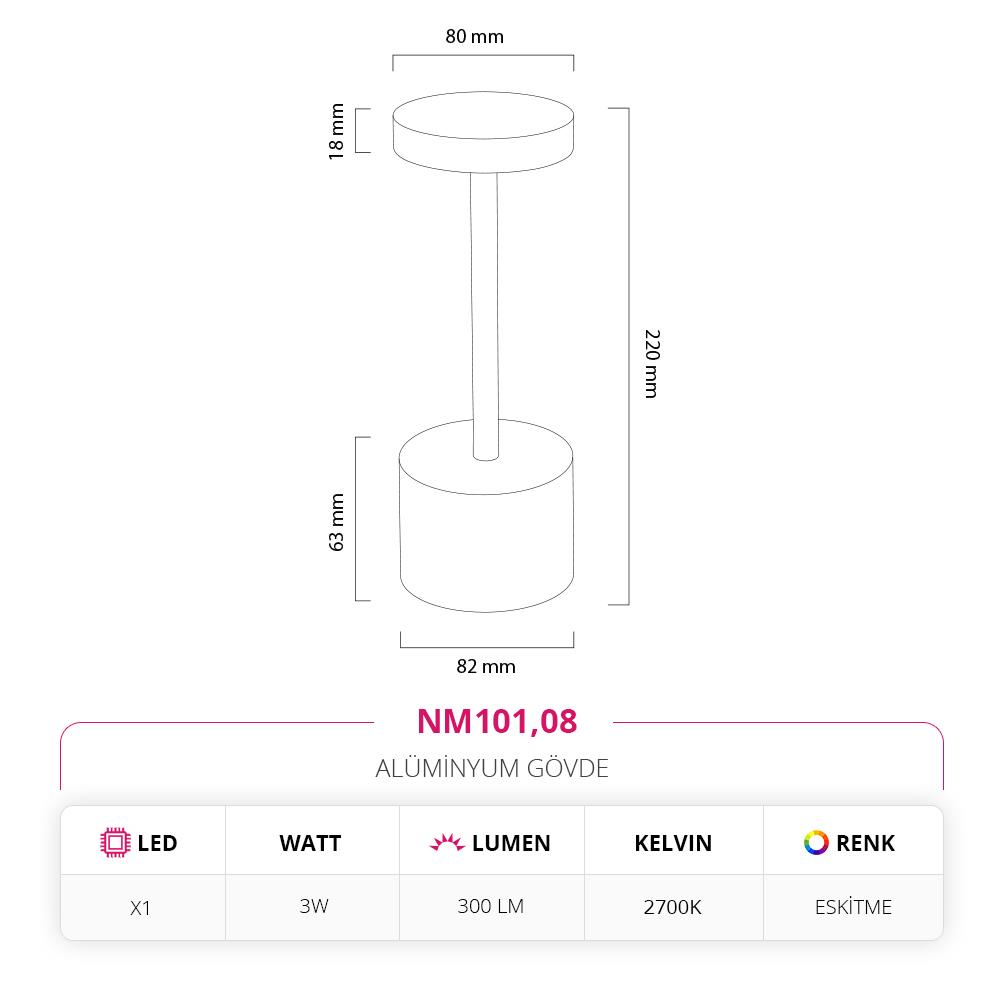Click the rainbow color wheel icon
The image size is (1000, 1000).
point(816,843)
